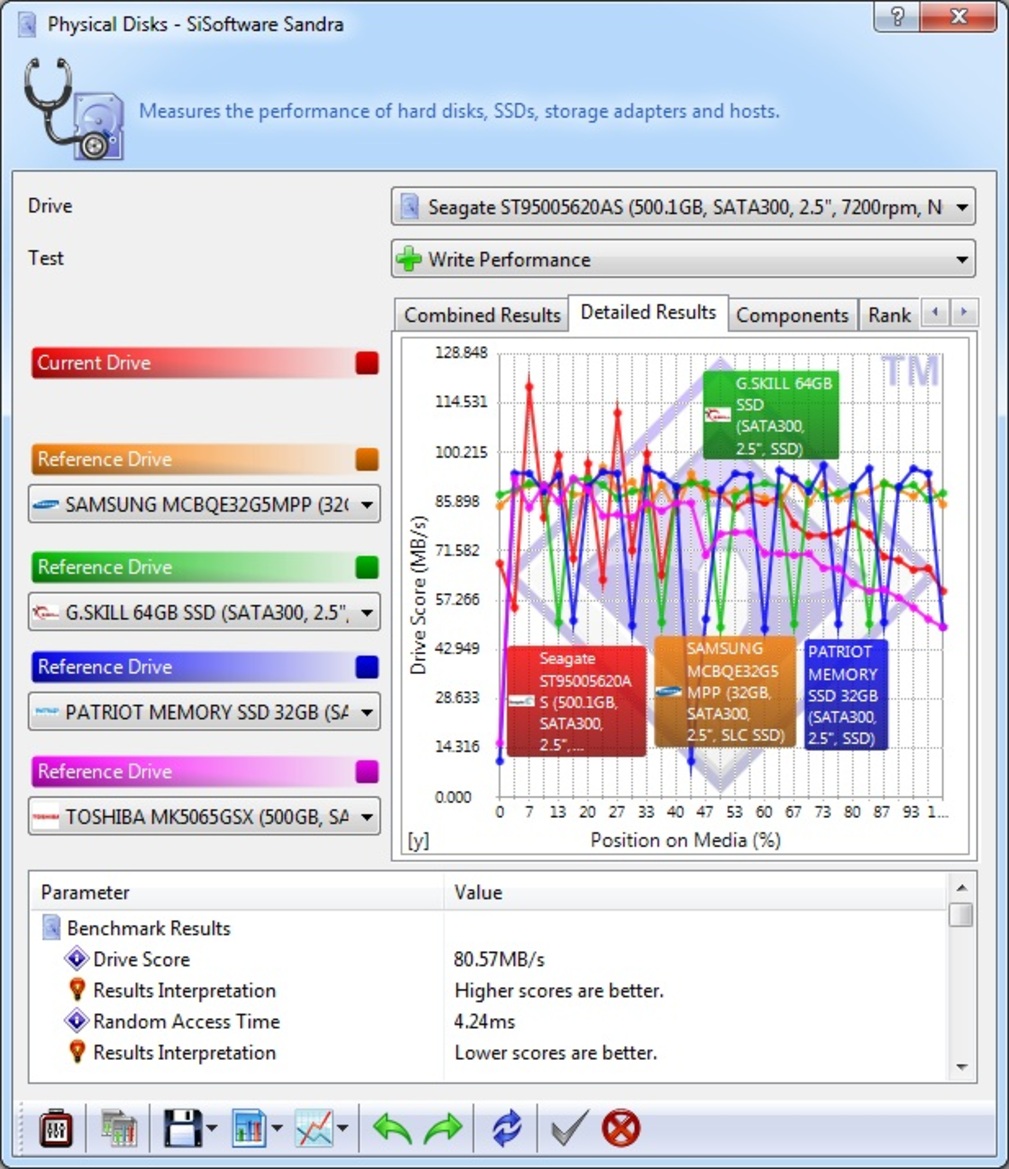Click the help question mark button
Screen dimensions: 1009x1169
point(897,16)
